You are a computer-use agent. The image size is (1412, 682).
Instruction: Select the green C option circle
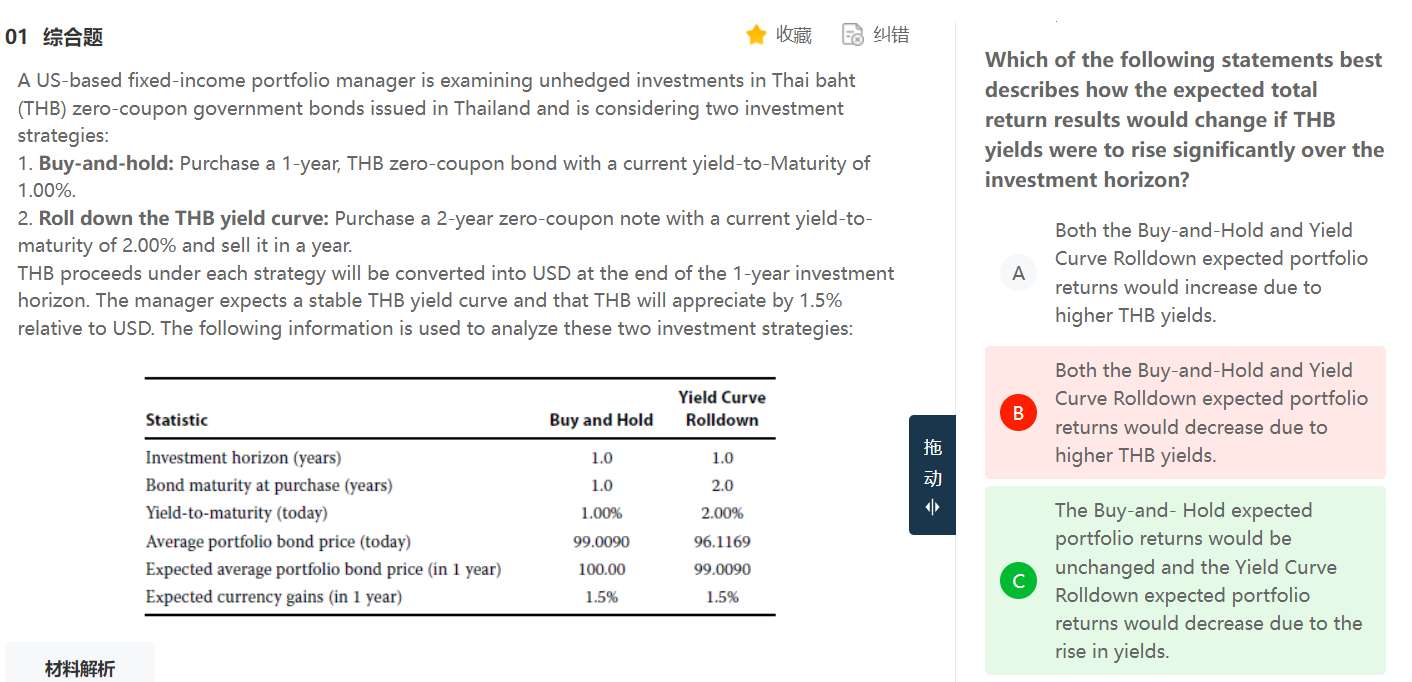[x=1018, y=581]
